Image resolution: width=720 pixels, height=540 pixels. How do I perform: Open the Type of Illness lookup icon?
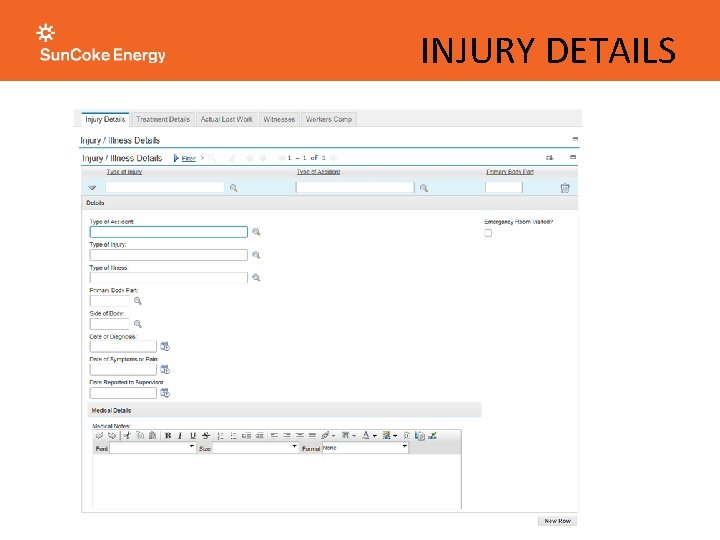(x=256, y=277)
